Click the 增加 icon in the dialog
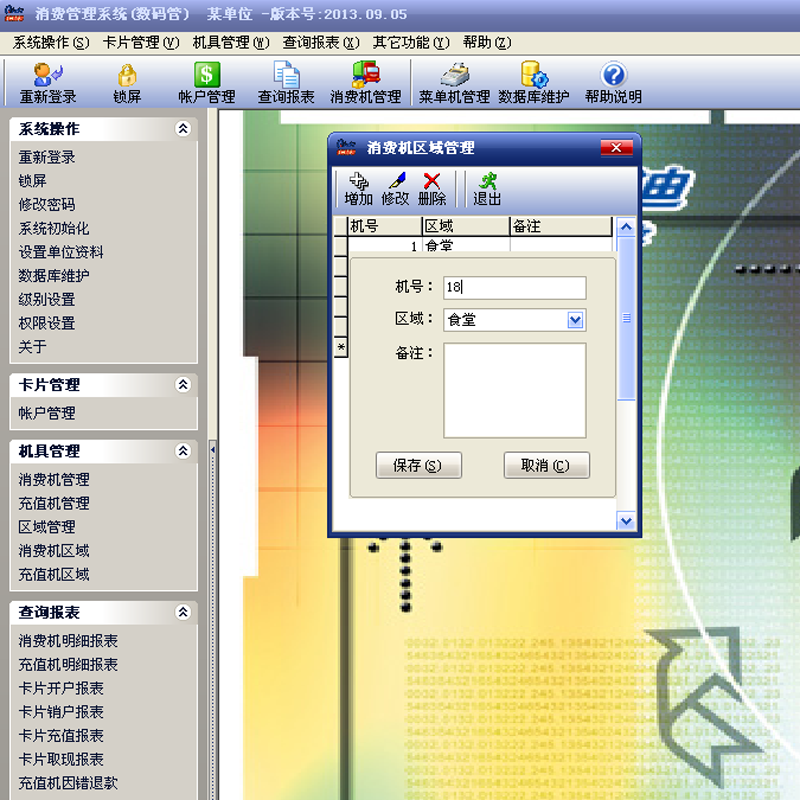This screenshot has height=800, width=800. click(358, 183)
